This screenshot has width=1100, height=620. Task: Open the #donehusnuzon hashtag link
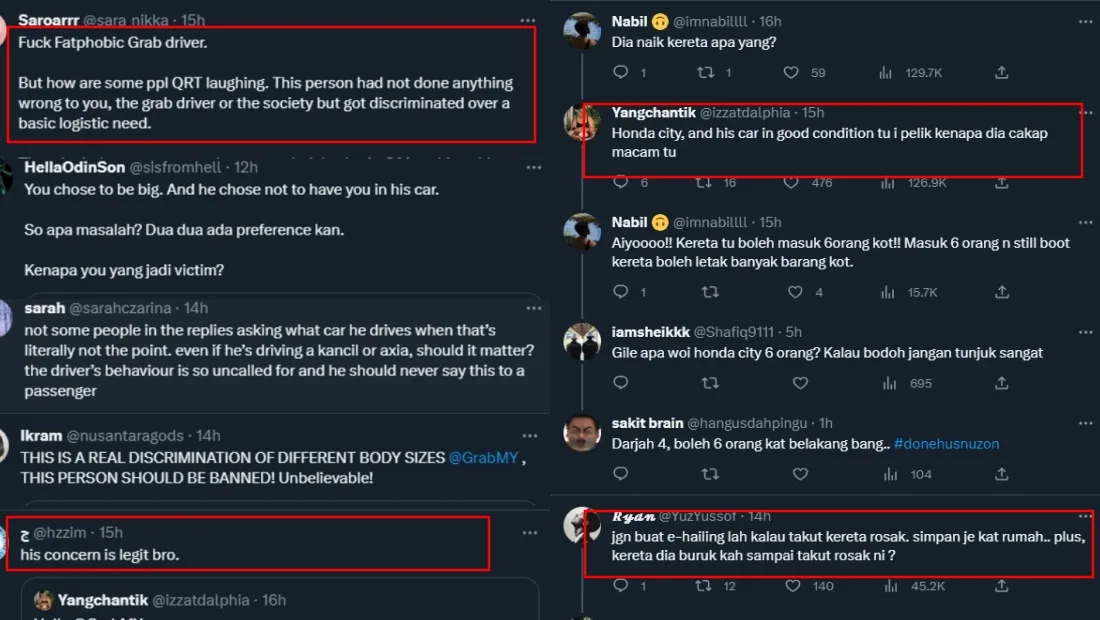click(x=946, y=444)
